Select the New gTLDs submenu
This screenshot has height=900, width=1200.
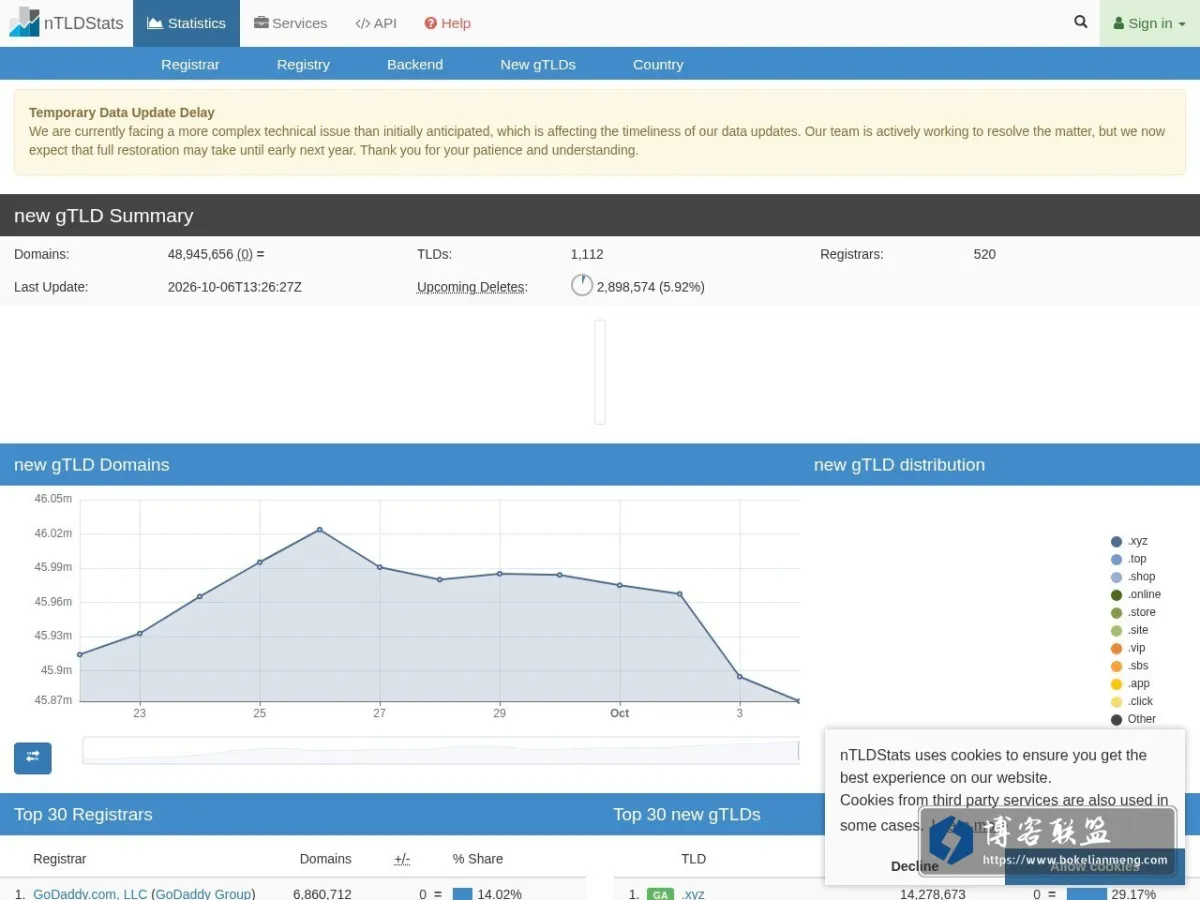(x=538, y=64)
